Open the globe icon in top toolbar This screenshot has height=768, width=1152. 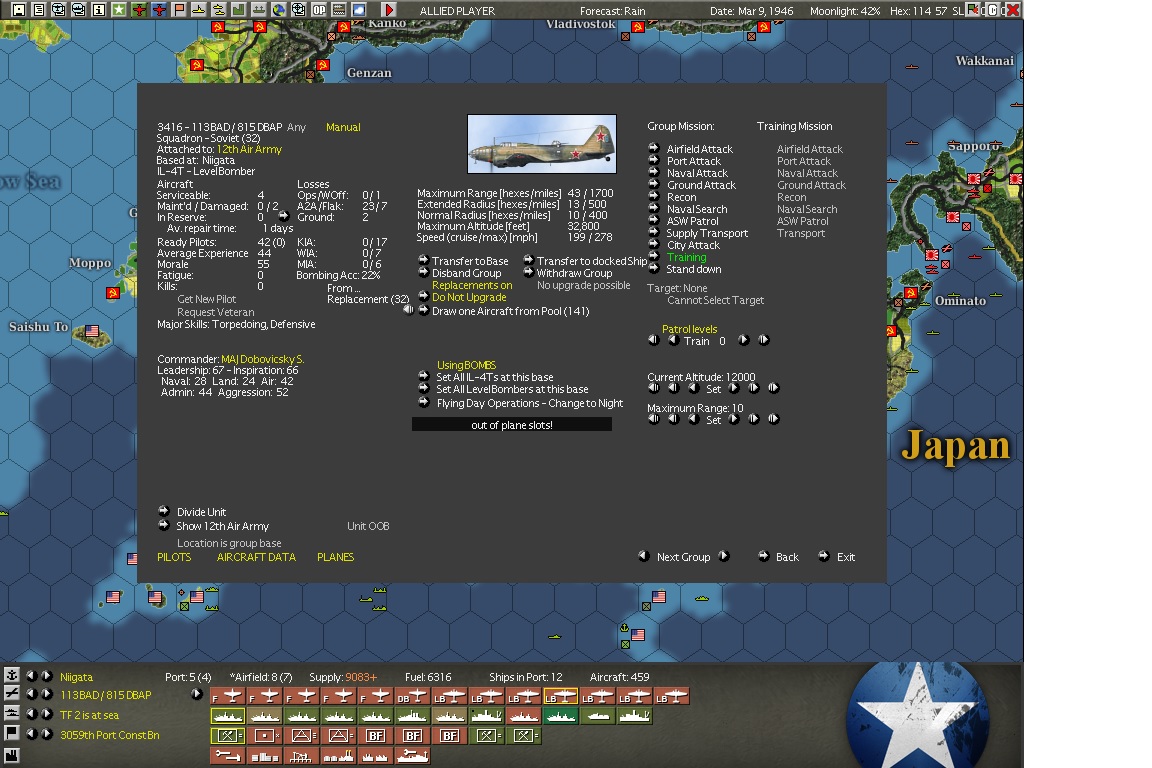pyautogui.click(x=278, y=10)
